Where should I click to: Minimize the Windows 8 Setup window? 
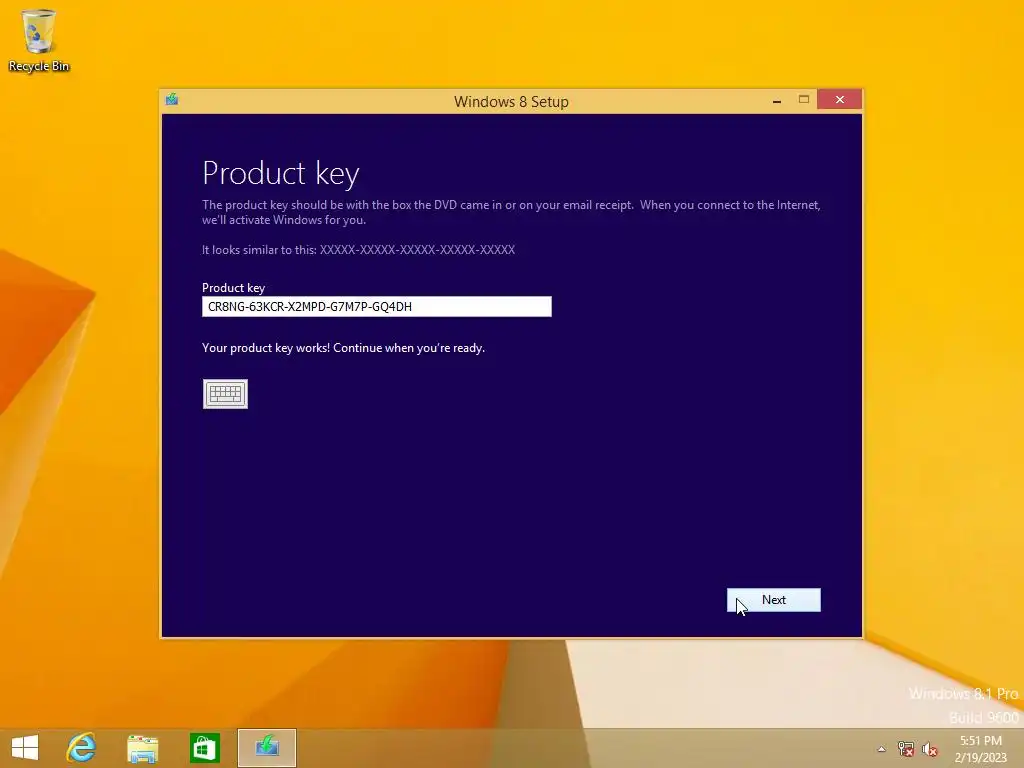776,100
